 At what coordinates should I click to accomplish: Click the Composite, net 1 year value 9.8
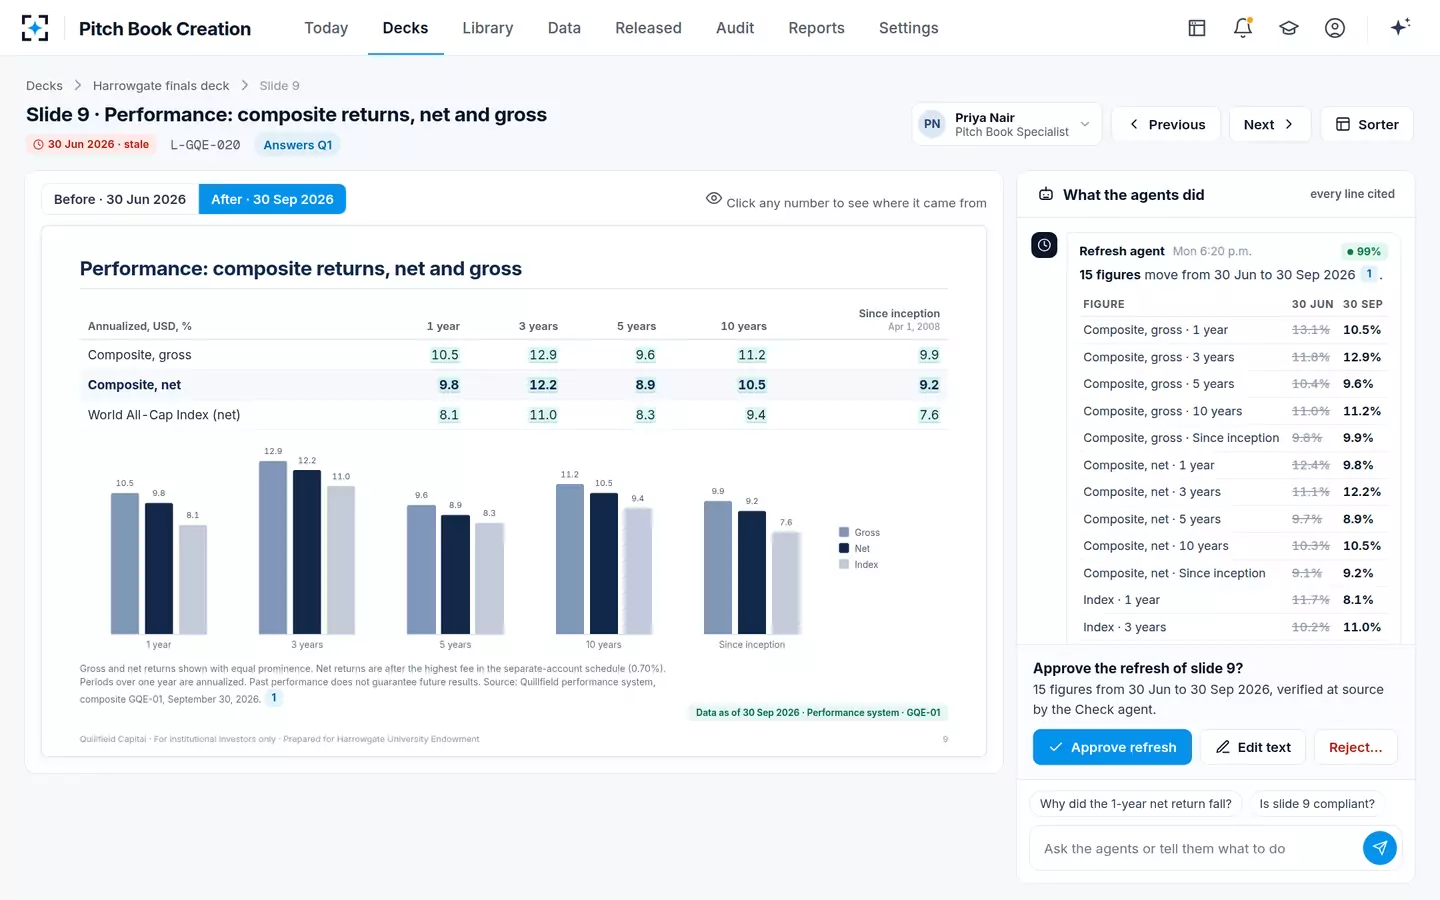coord(449,385)
